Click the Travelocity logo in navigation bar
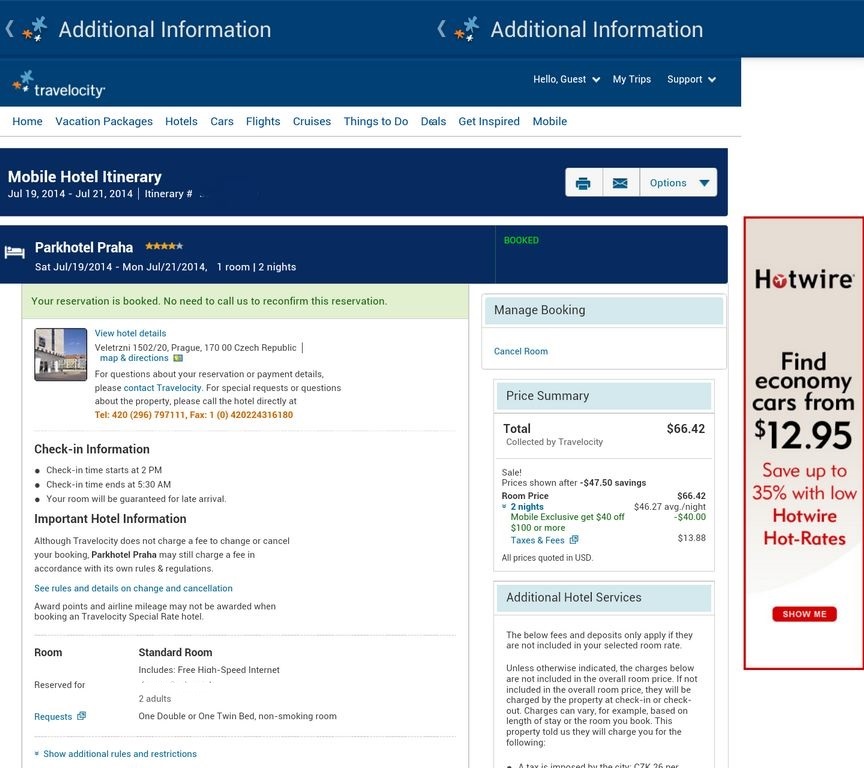 (x=58, y=84)
